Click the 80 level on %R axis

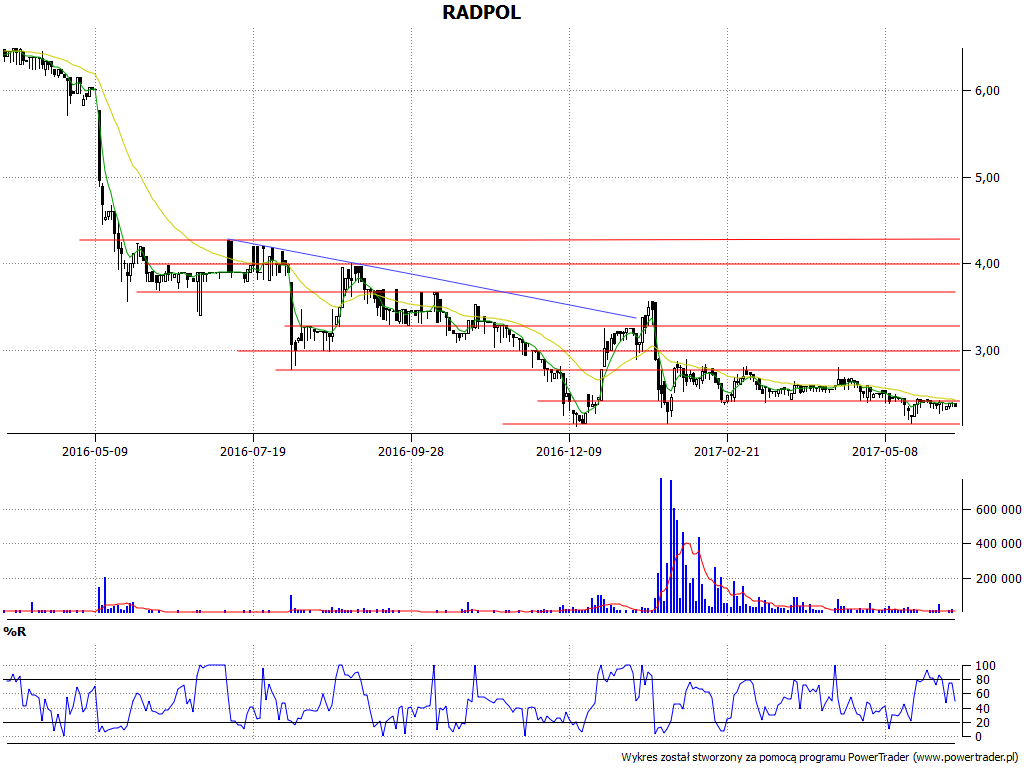point(982,680)
